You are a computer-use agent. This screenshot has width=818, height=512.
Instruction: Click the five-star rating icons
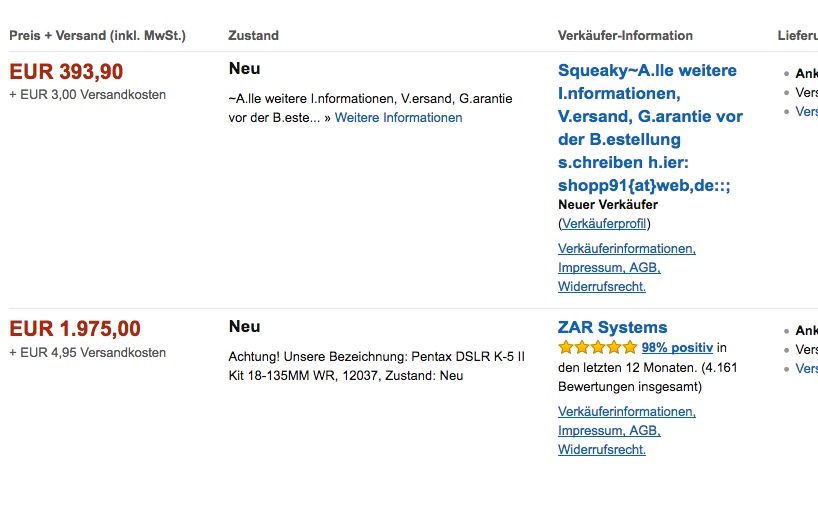[598, 347]
